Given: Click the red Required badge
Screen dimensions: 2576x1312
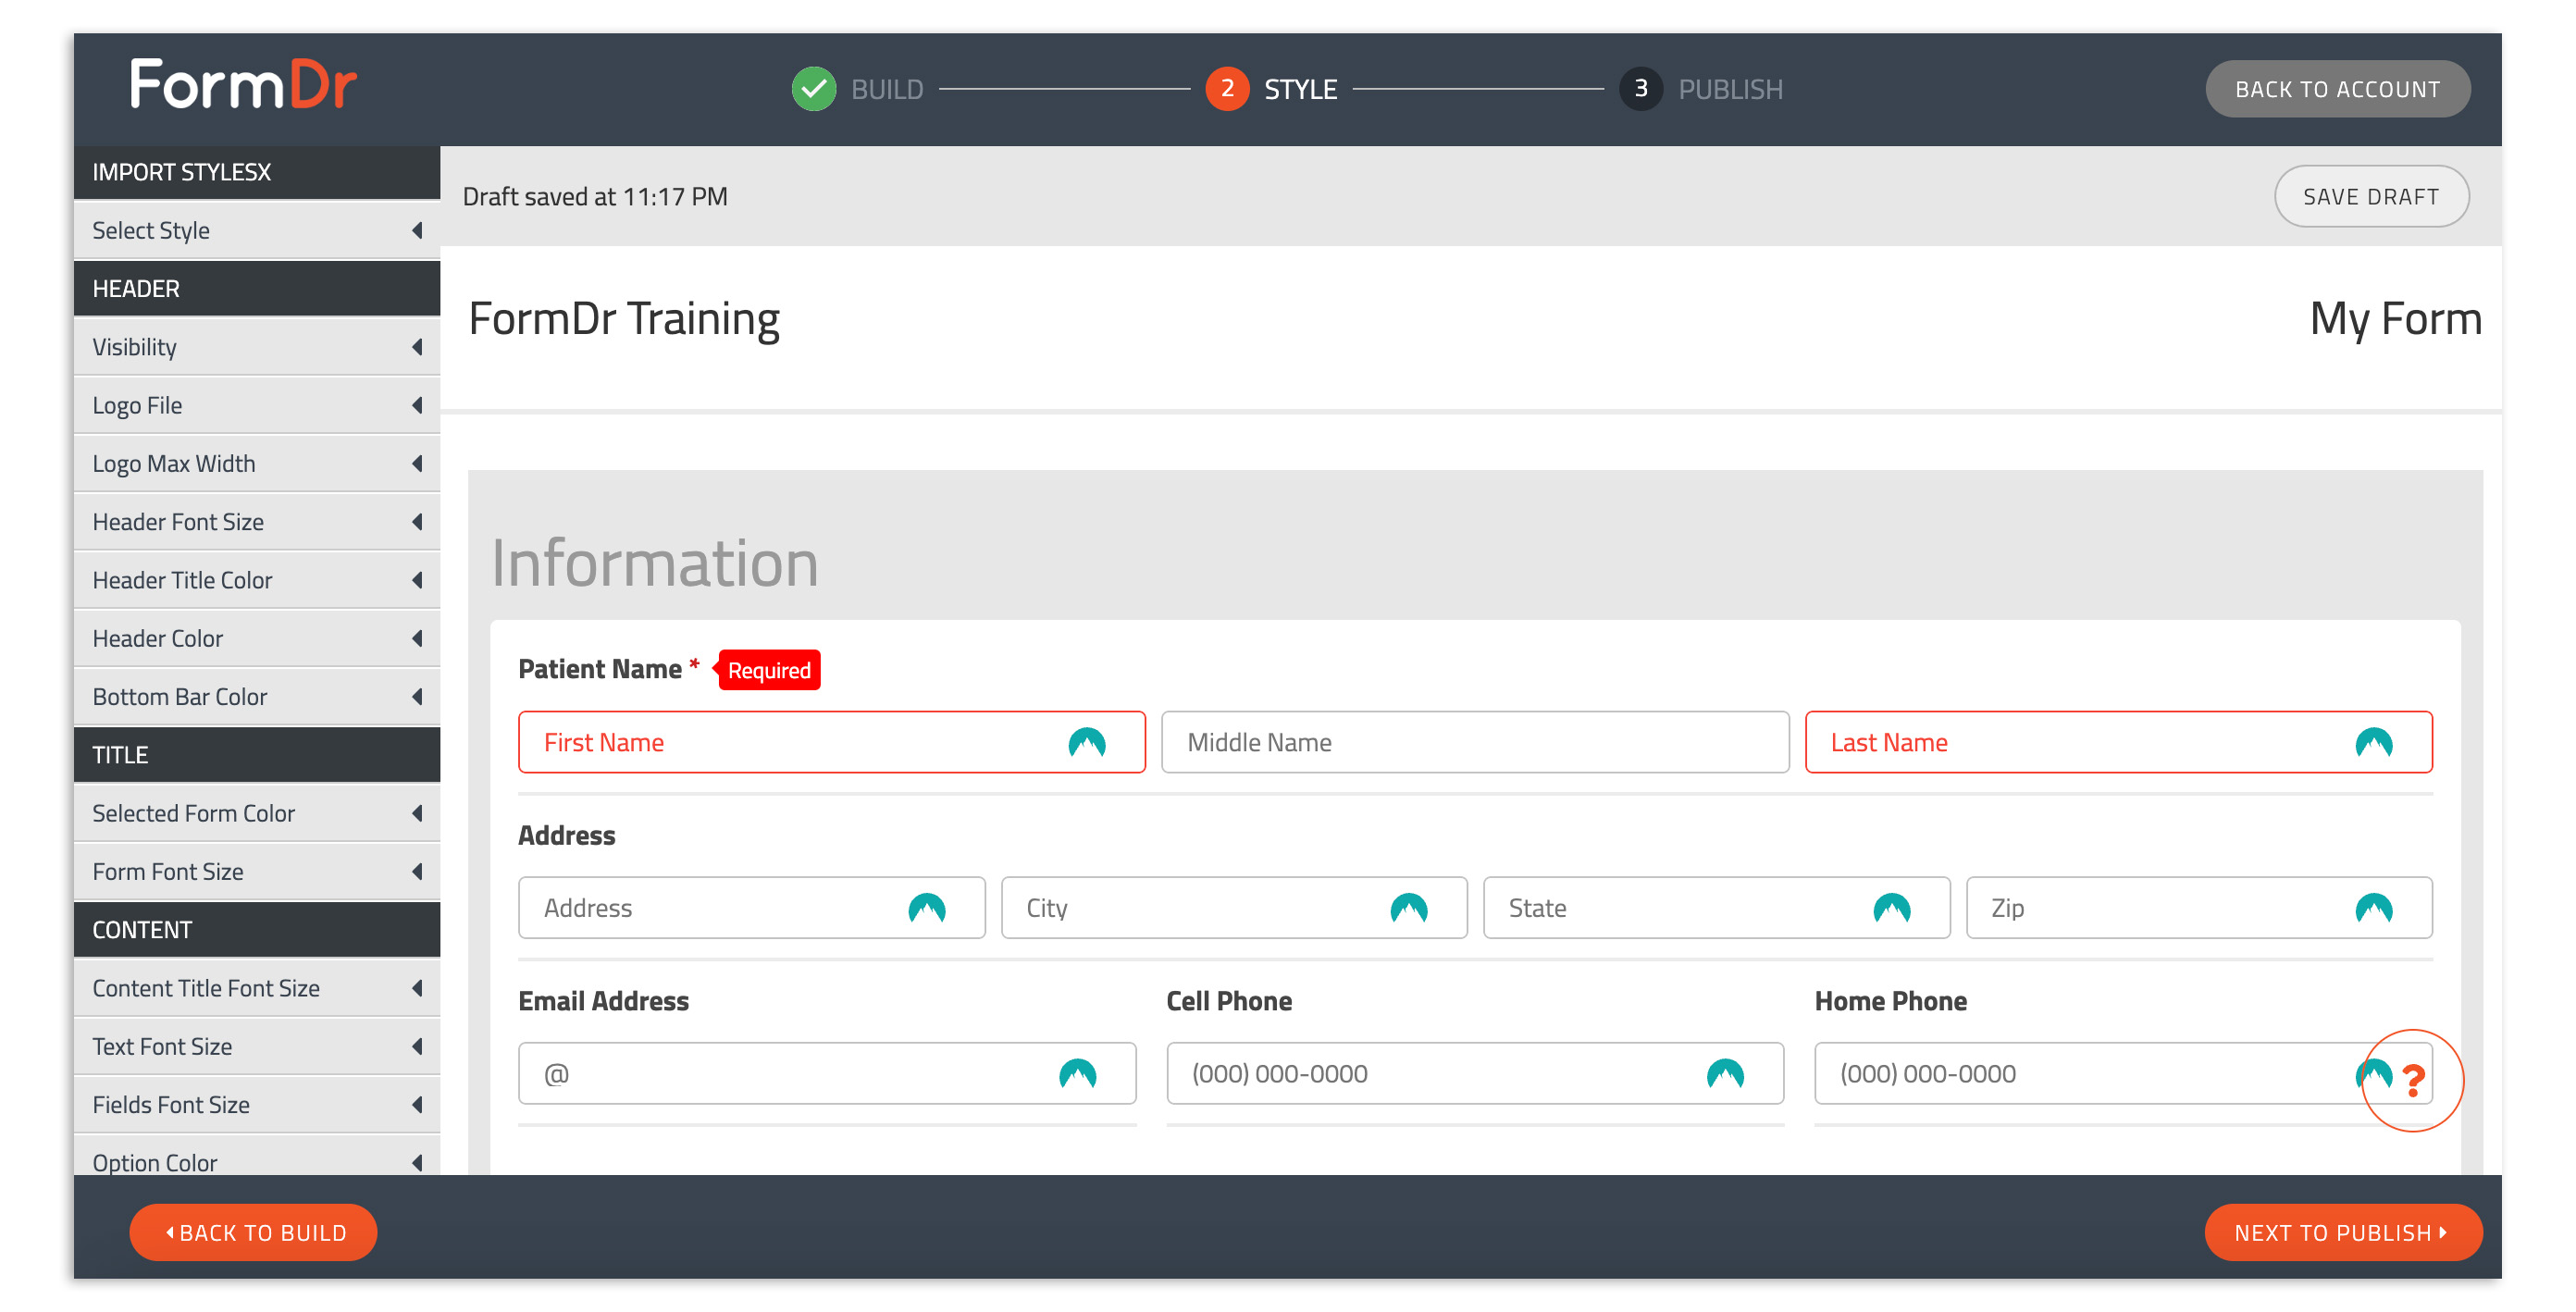Looking at the screenshot, I should (x=767, y=670).
